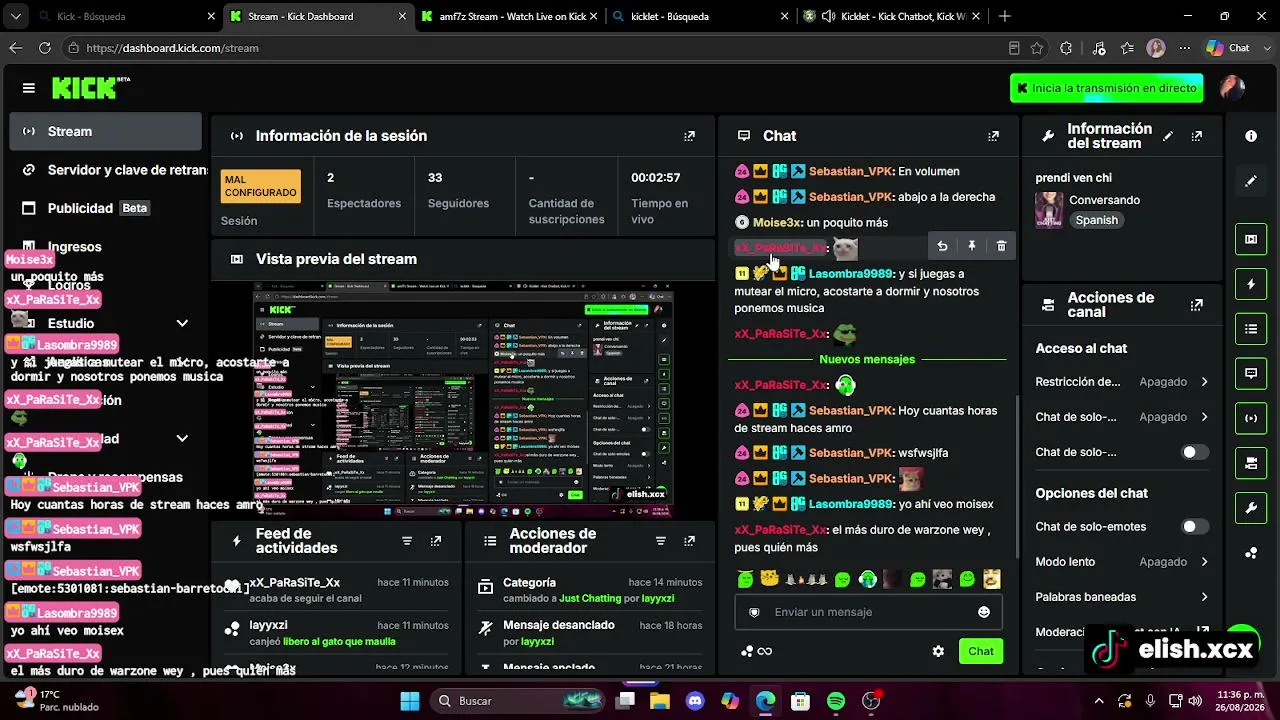This screenshot has width=1280, height=720.
Task: Open chat settings gear icon
Action: point(938,651)
